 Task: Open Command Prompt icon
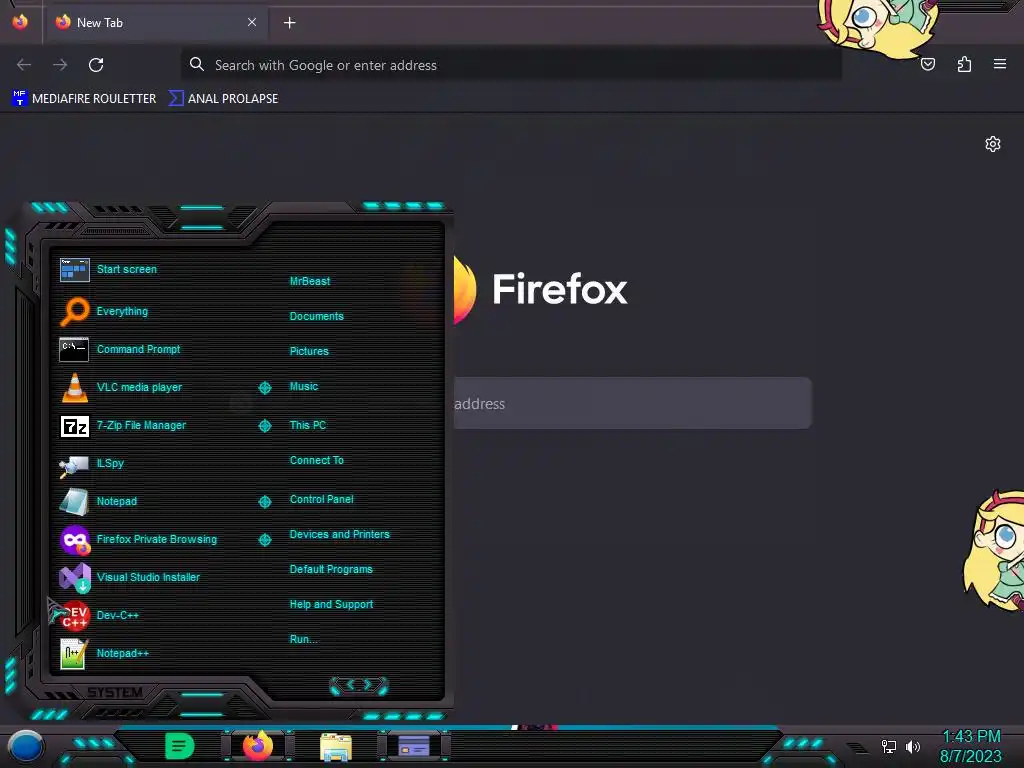[x=74, y=349]
